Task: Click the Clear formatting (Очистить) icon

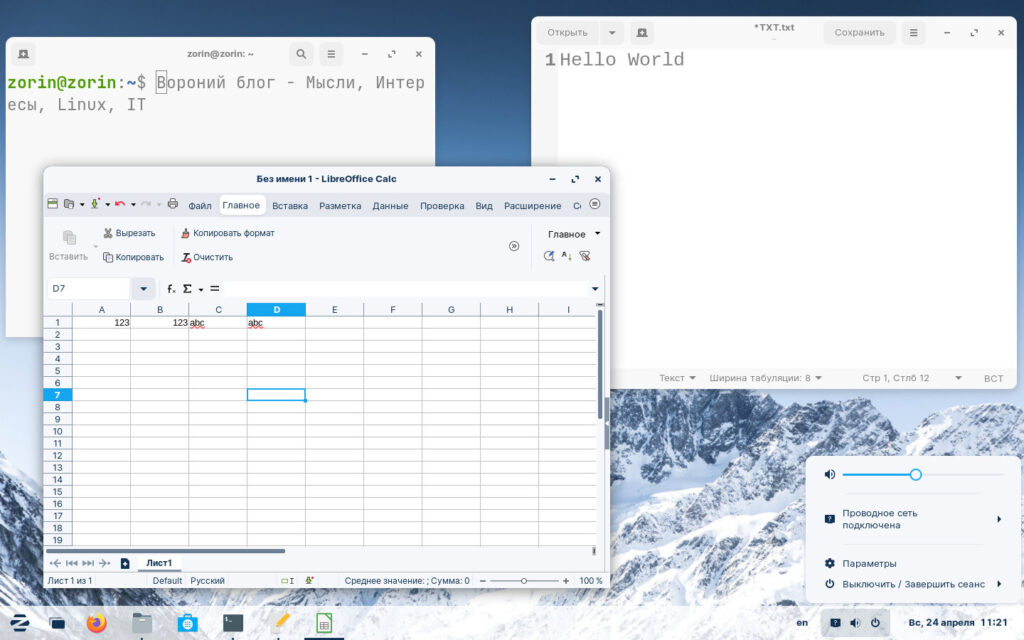Action: pyautogui.click(x=186, y=257)
